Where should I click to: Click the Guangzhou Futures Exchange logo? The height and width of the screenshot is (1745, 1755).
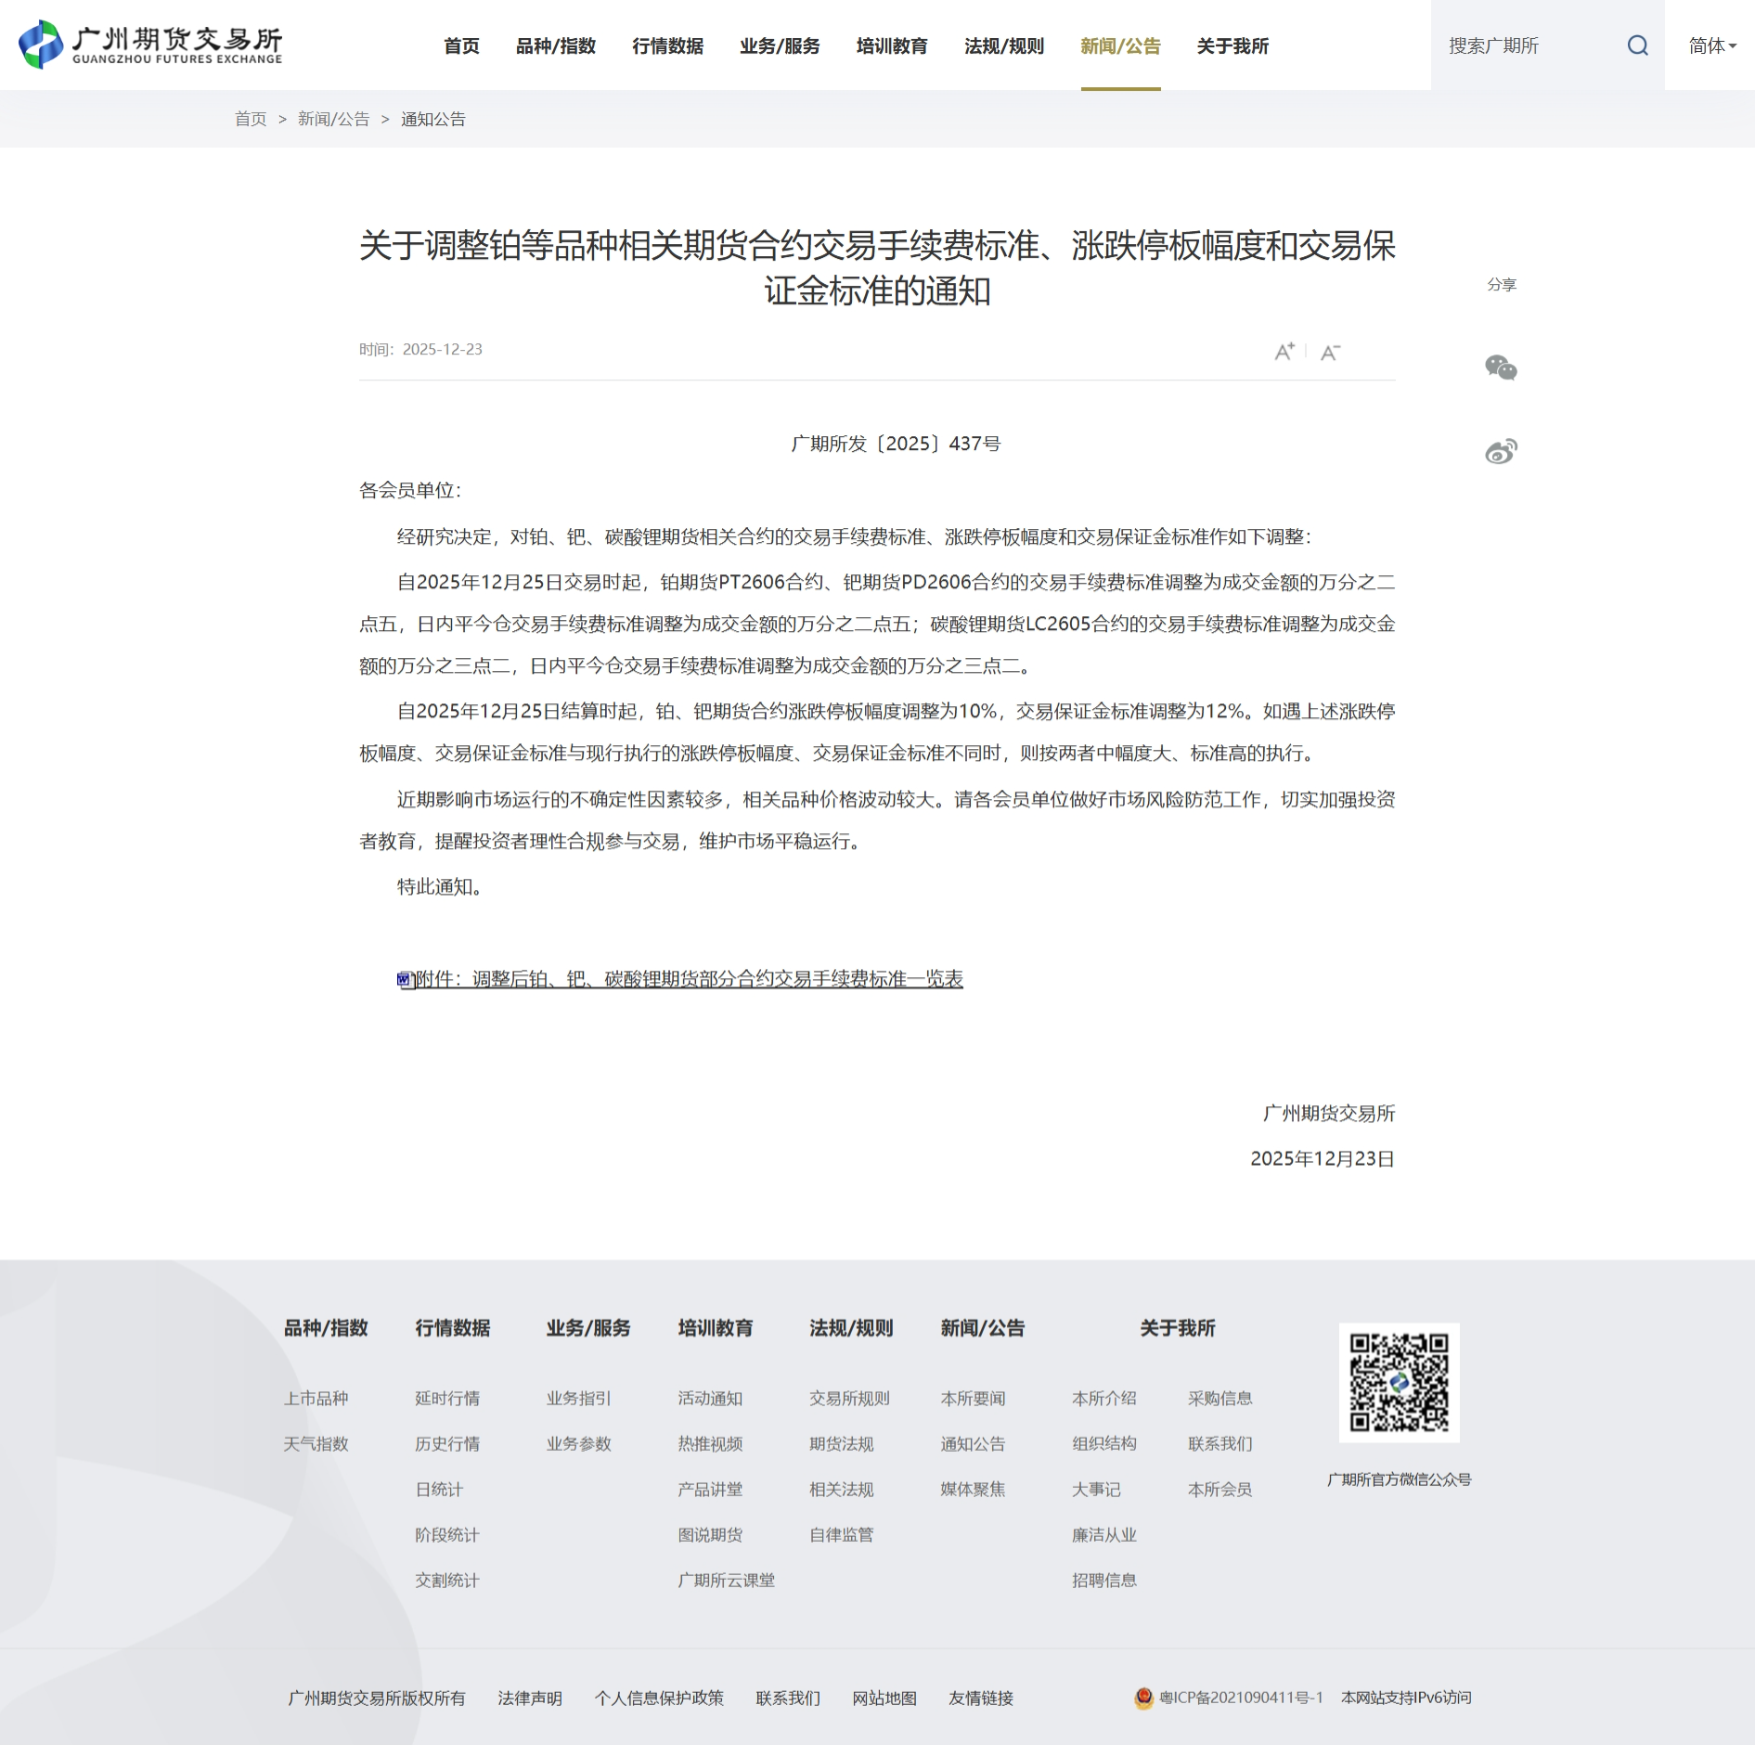150,45
